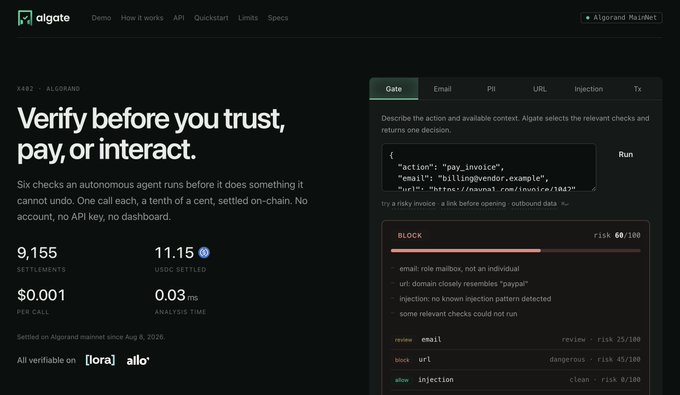Click the BLOCK decision label
The height and width of the screenshot is (395, 680).
click(409, 235)
